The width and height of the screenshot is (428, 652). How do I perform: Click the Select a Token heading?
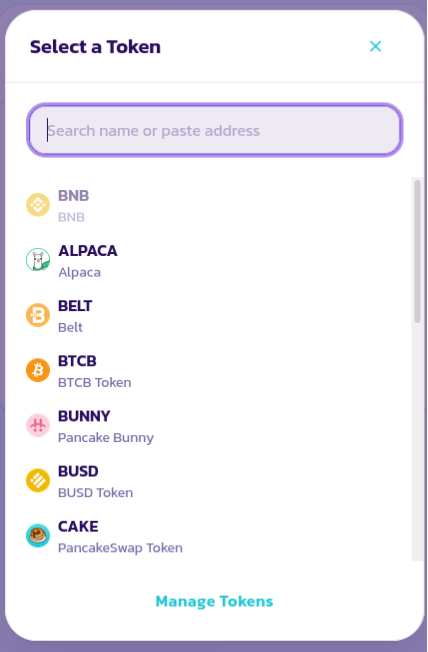95,47
